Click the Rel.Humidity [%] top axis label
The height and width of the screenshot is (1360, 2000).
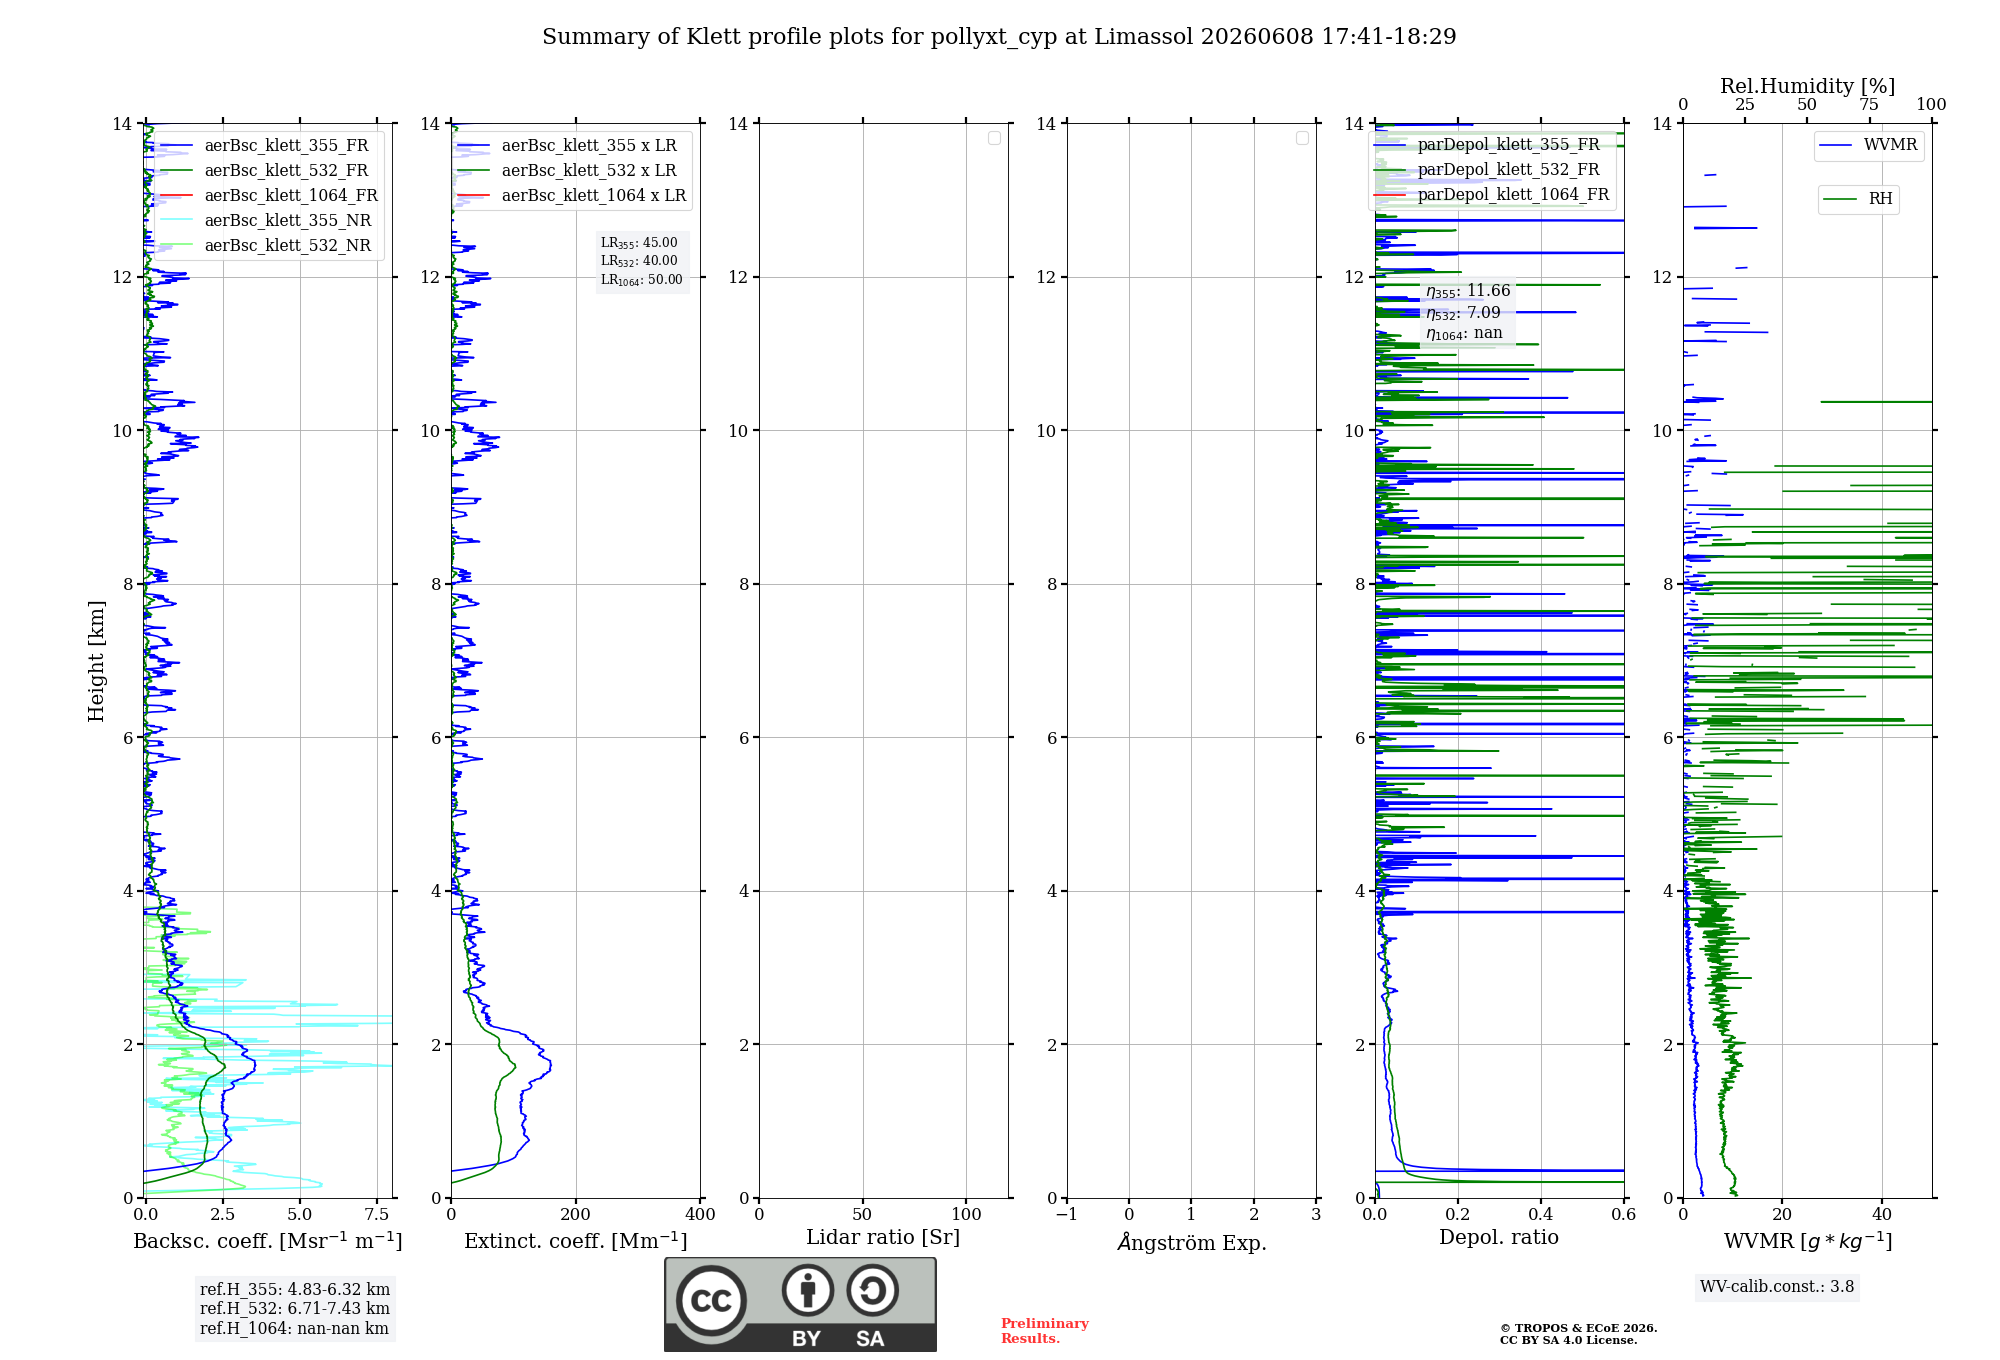pyautogui.click(x=1808, y=86)
